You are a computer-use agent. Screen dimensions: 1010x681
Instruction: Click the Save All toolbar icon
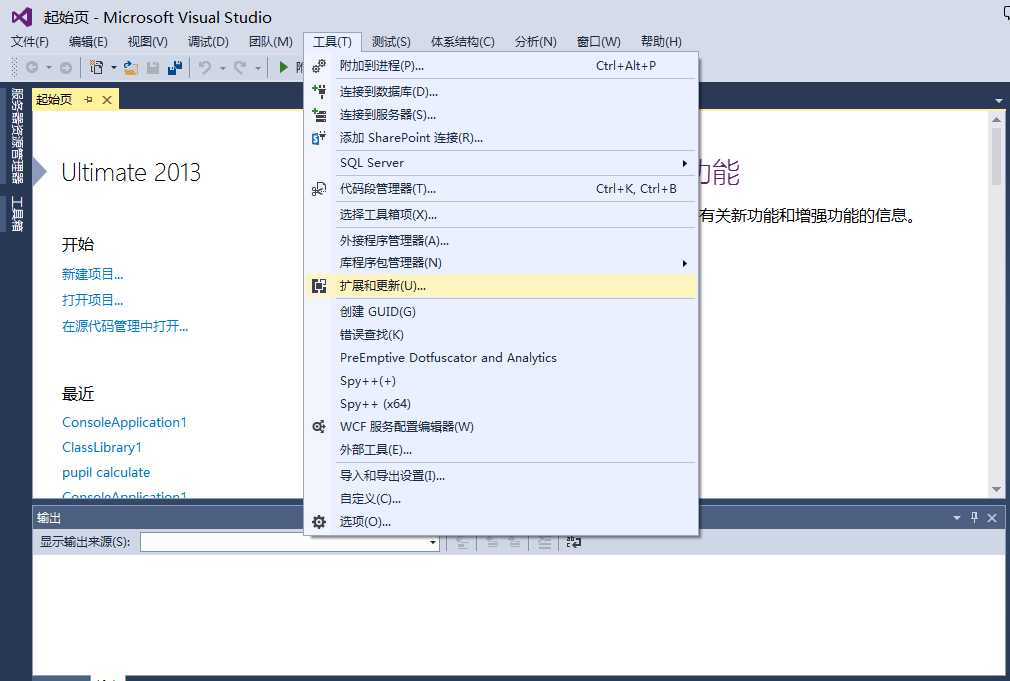(175, 67)
